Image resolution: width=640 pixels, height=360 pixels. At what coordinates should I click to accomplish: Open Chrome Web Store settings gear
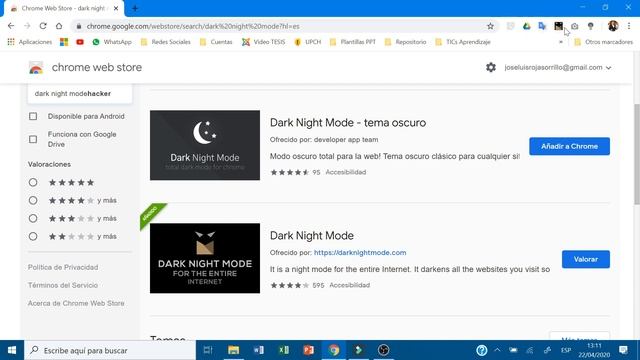[x=491, y=67]
